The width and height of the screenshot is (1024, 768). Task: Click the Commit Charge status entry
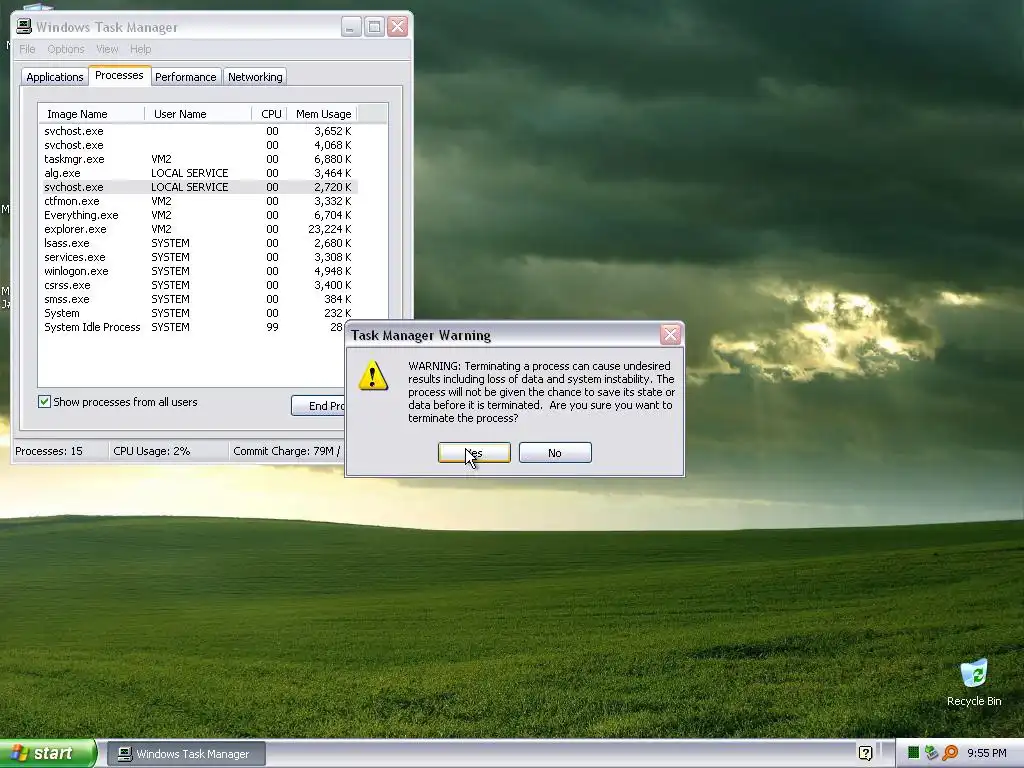tap(287, 451)
